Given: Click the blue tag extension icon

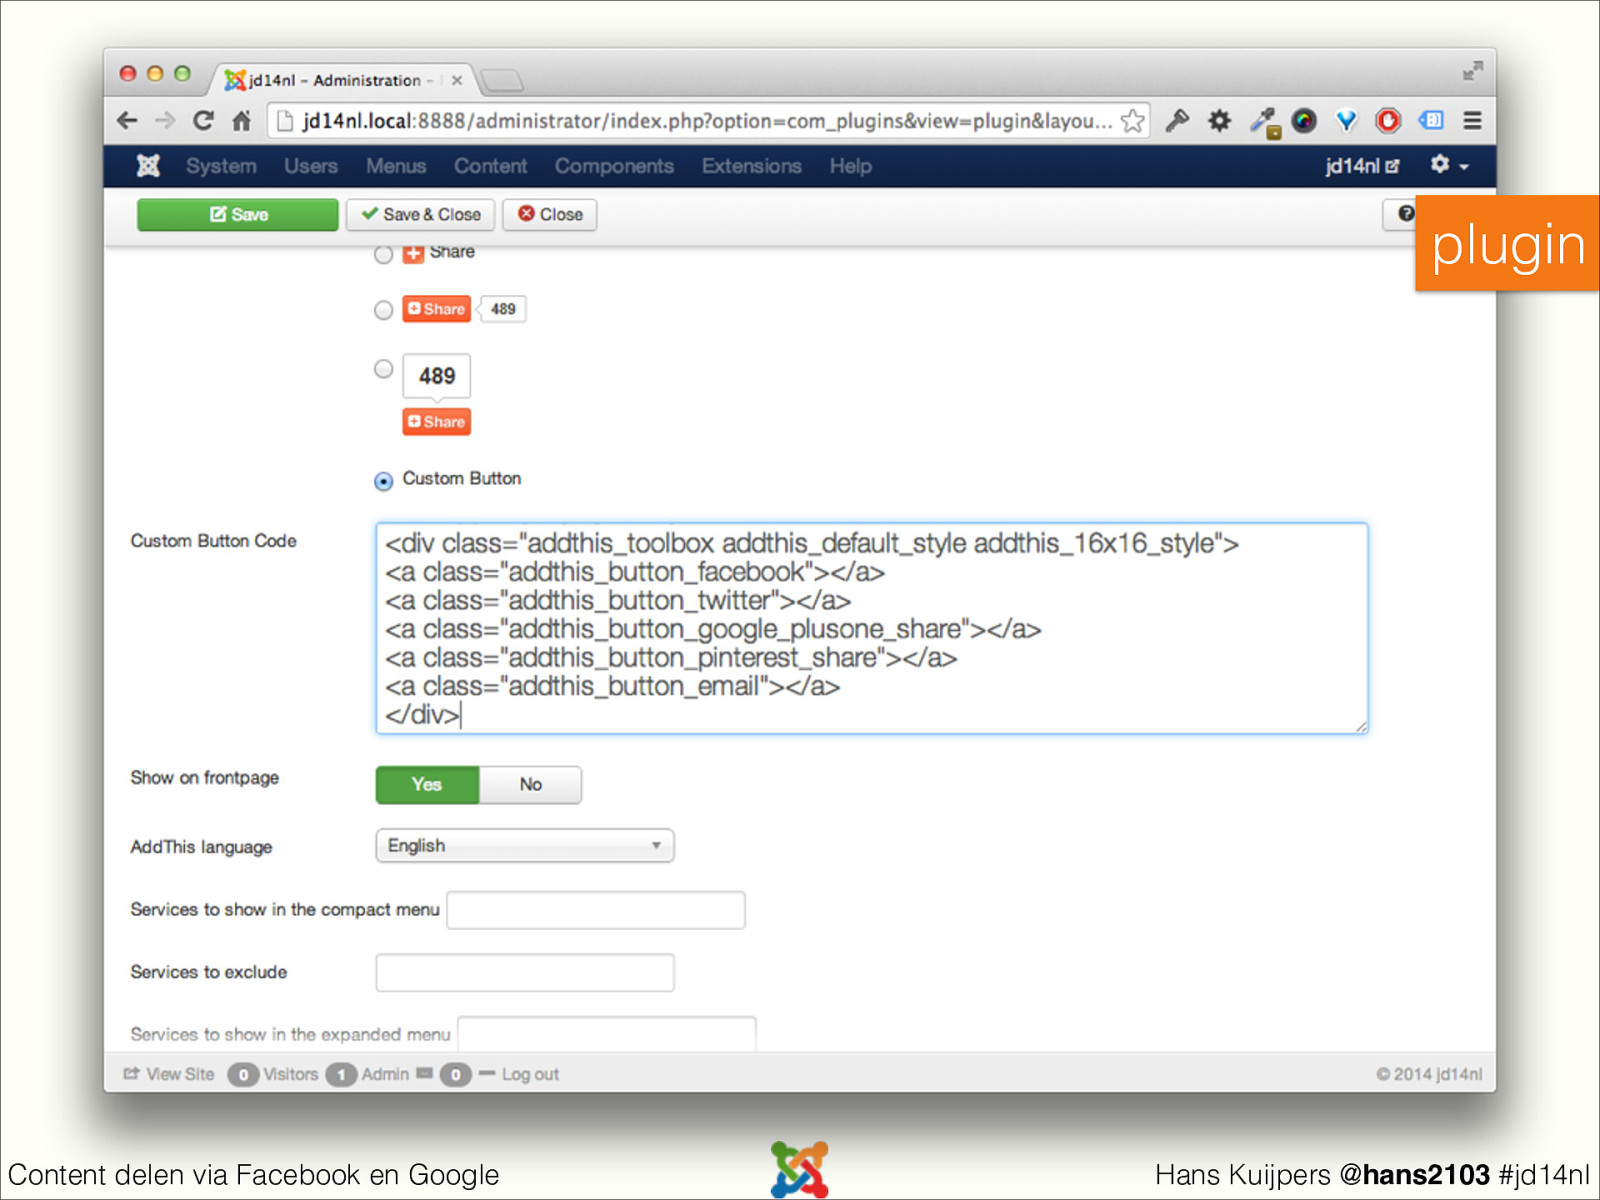Looking at the screenshot, I should [x=1431, y=121].
